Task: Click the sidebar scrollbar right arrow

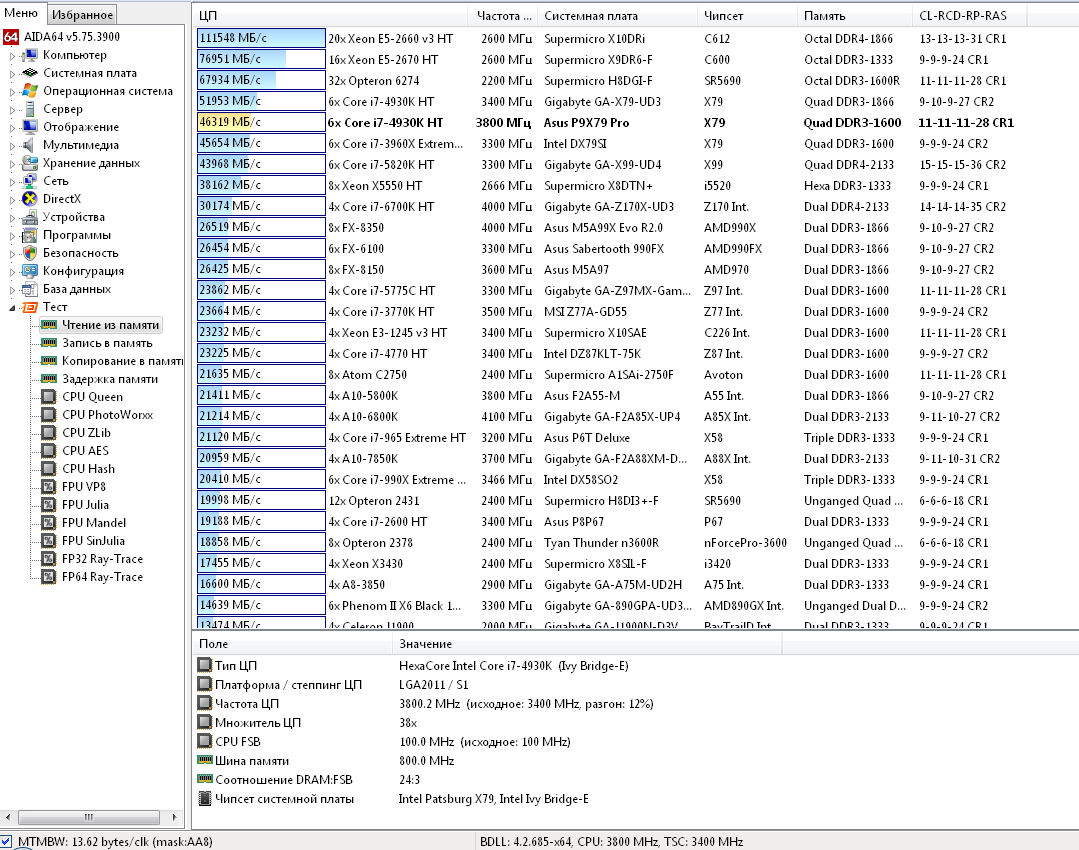Action: [x=175, y=818]
